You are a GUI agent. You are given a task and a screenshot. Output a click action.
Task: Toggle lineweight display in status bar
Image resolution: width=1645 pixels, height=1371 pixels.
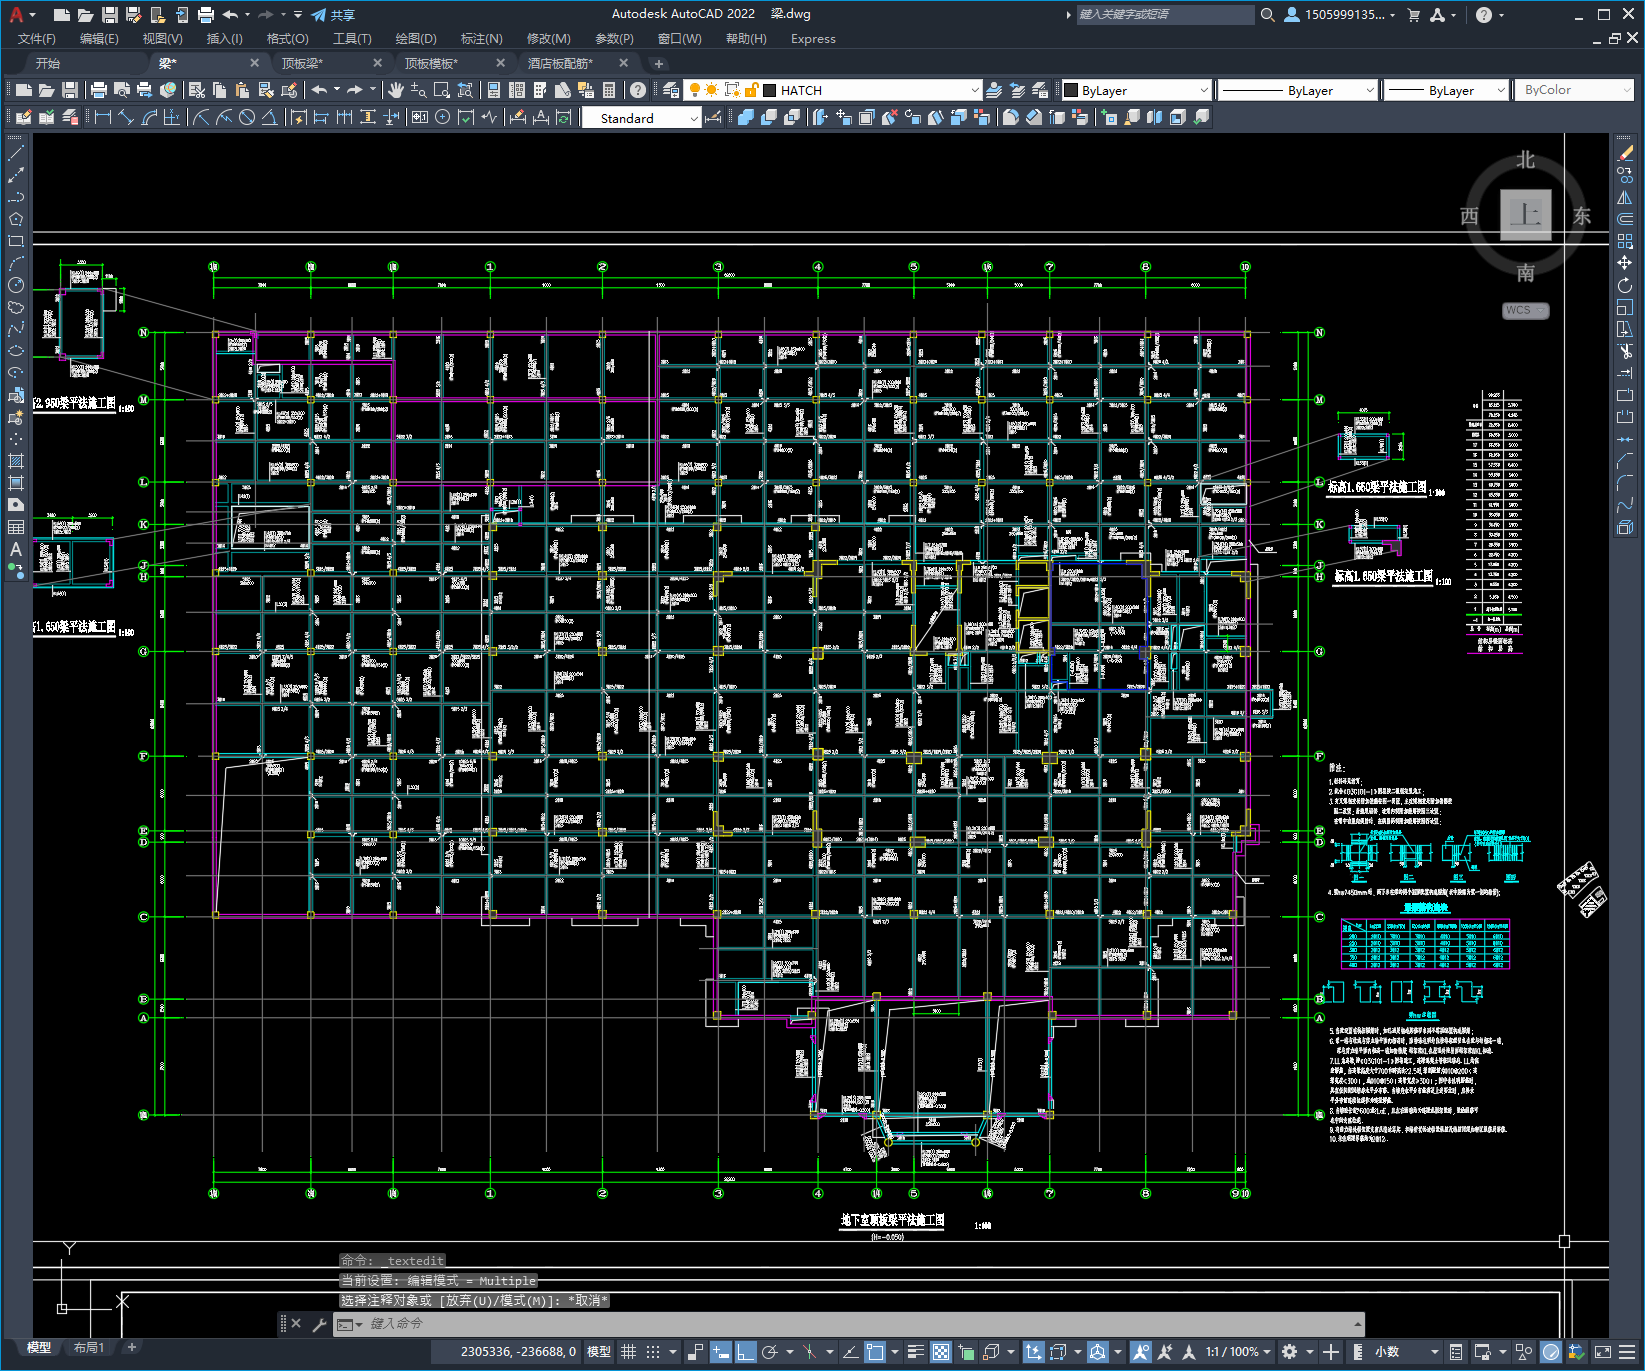(915, 1351)
